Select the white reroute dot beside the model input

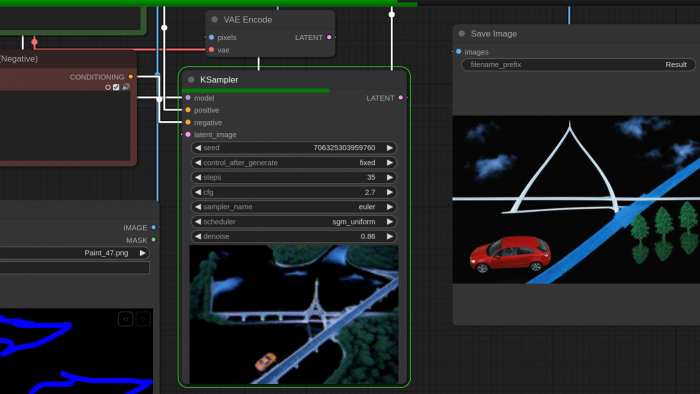click(159, 99)
